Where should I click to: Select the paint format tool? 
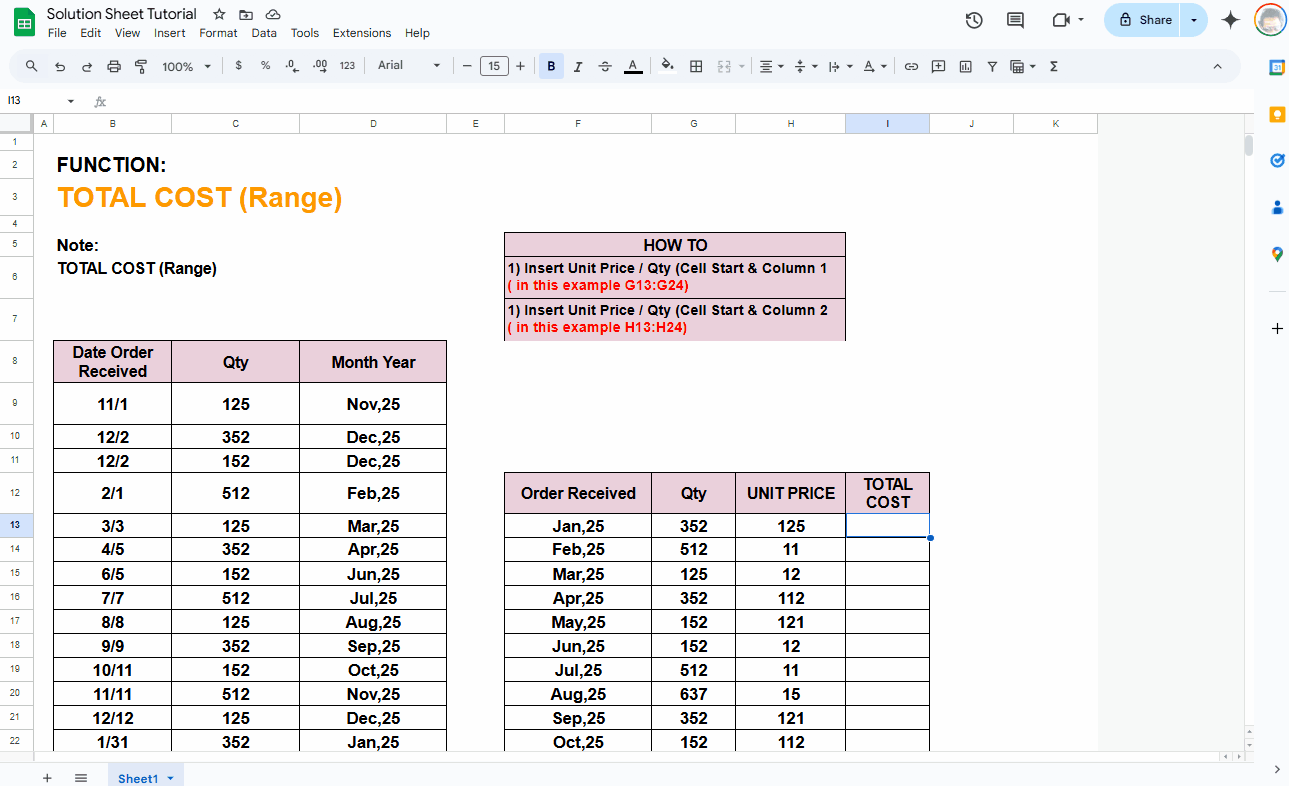pyautogui.click(x=141, y=66)
